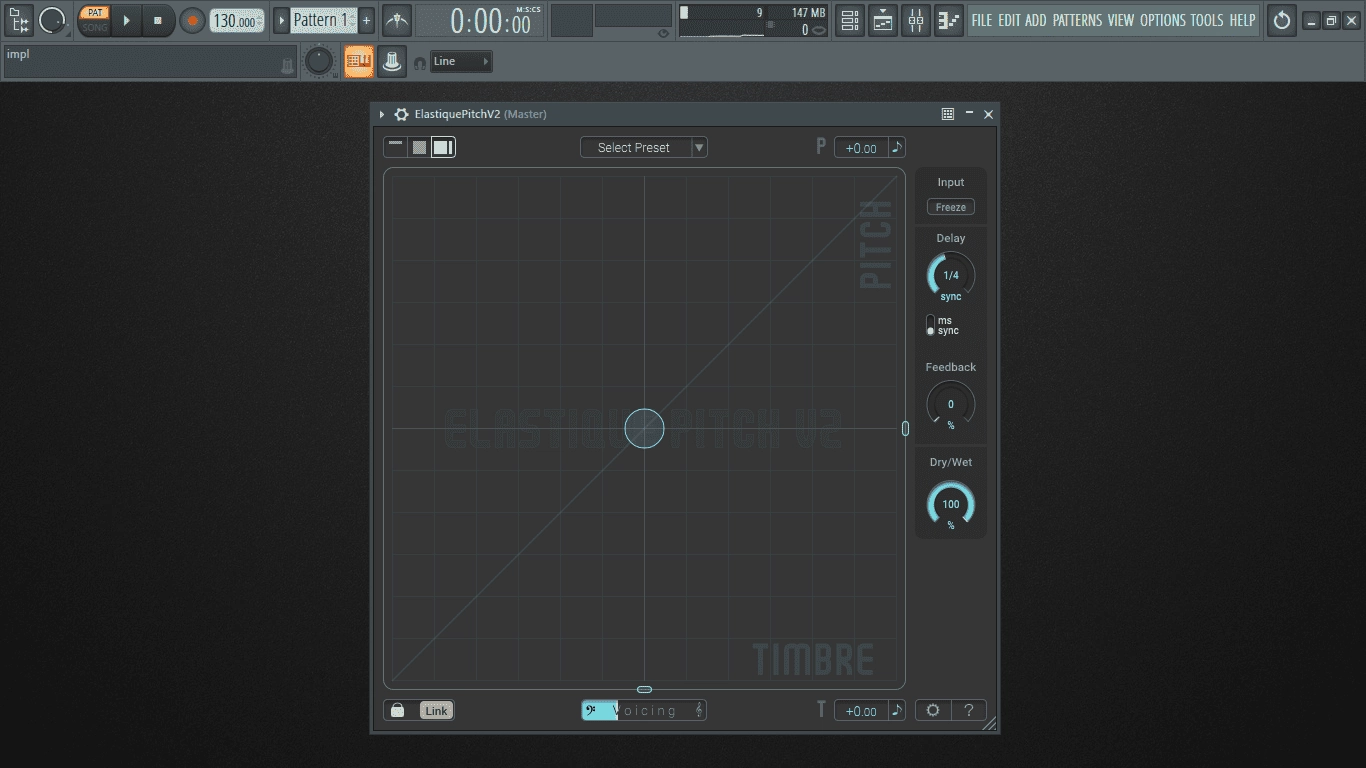Click the knob-shaped toolbar icon beside keyboard
The height and width of the screenshot is (768, 1366).
(x=392, y=61)
